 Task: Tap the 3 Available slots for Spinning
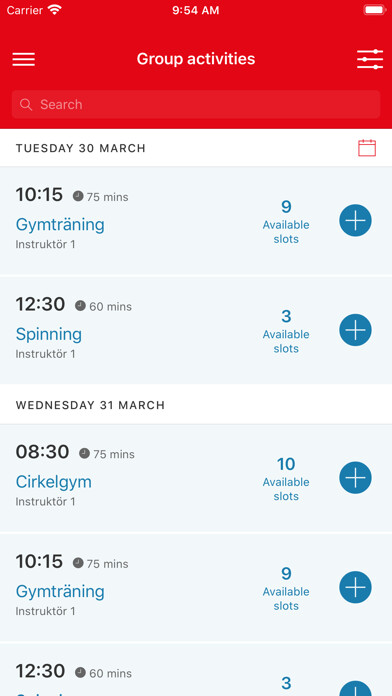click(286, 332)
